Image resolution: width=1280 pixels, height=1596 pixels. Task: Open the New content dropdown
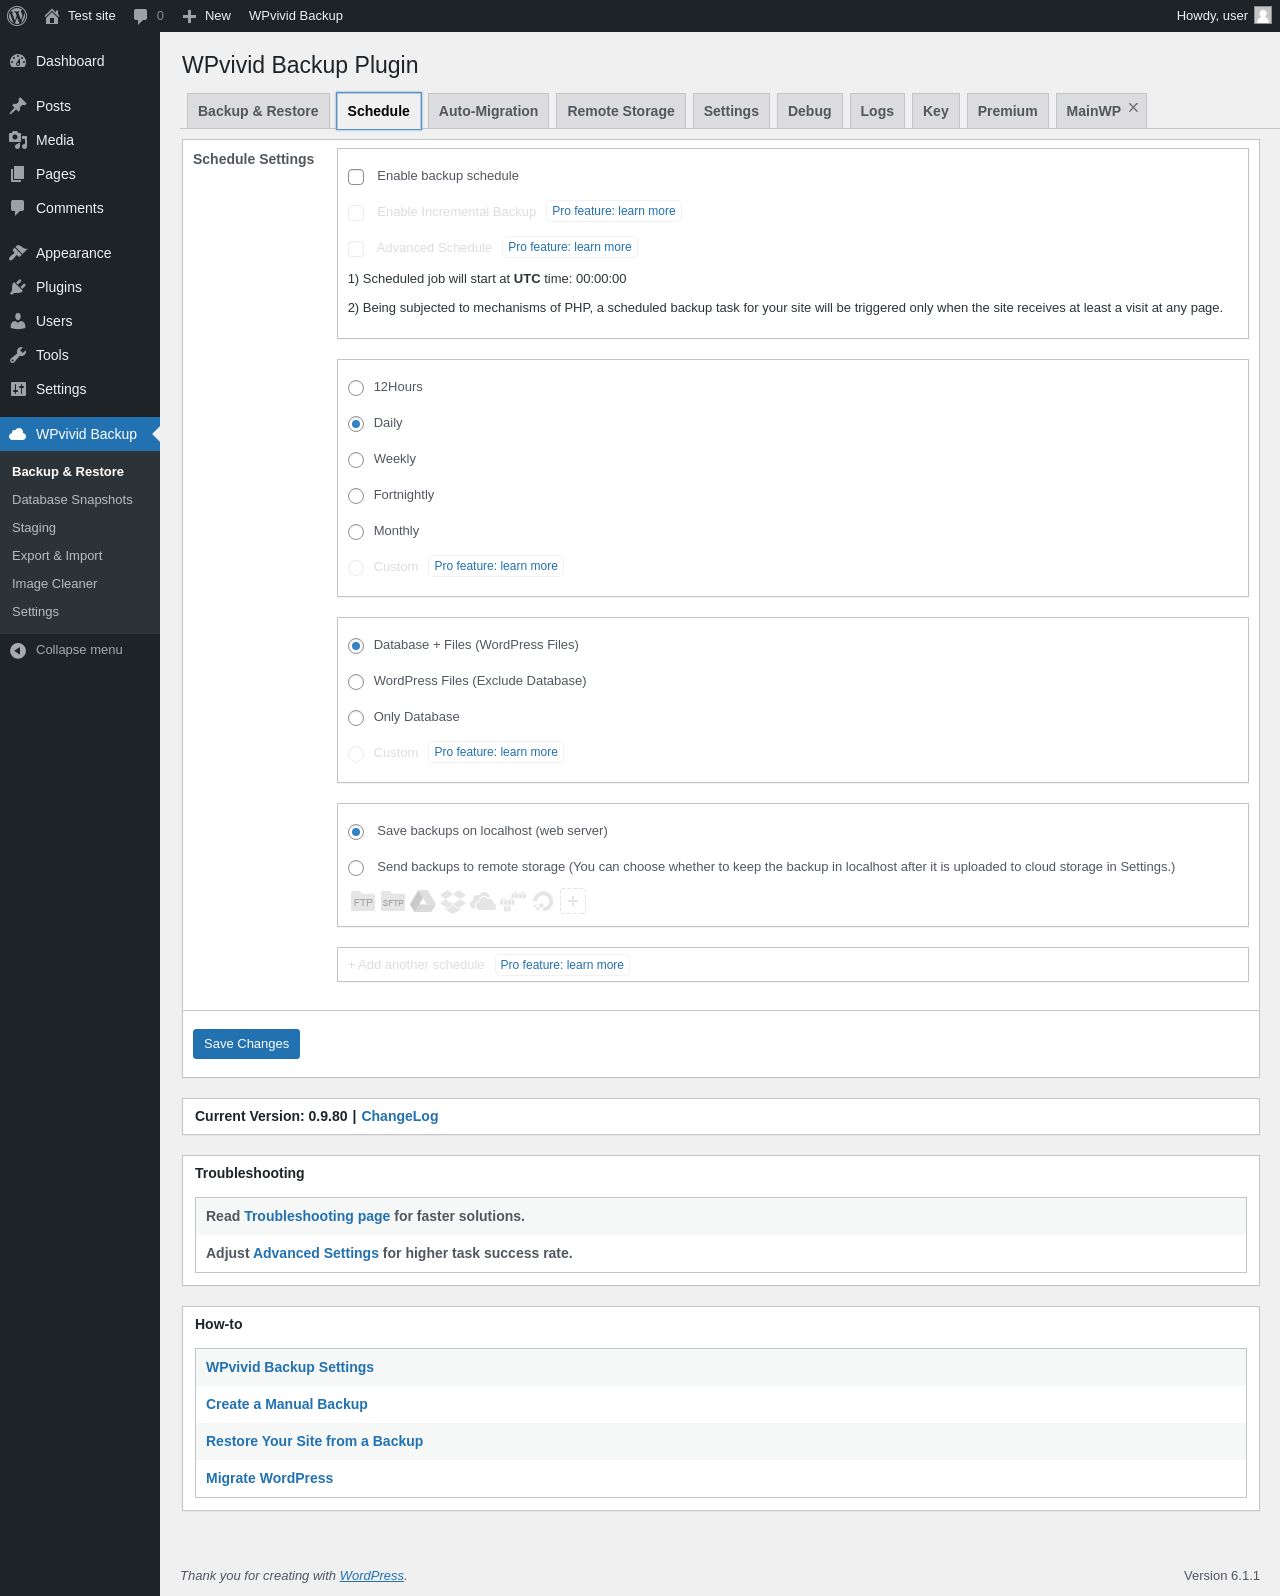tap(207, 16)
